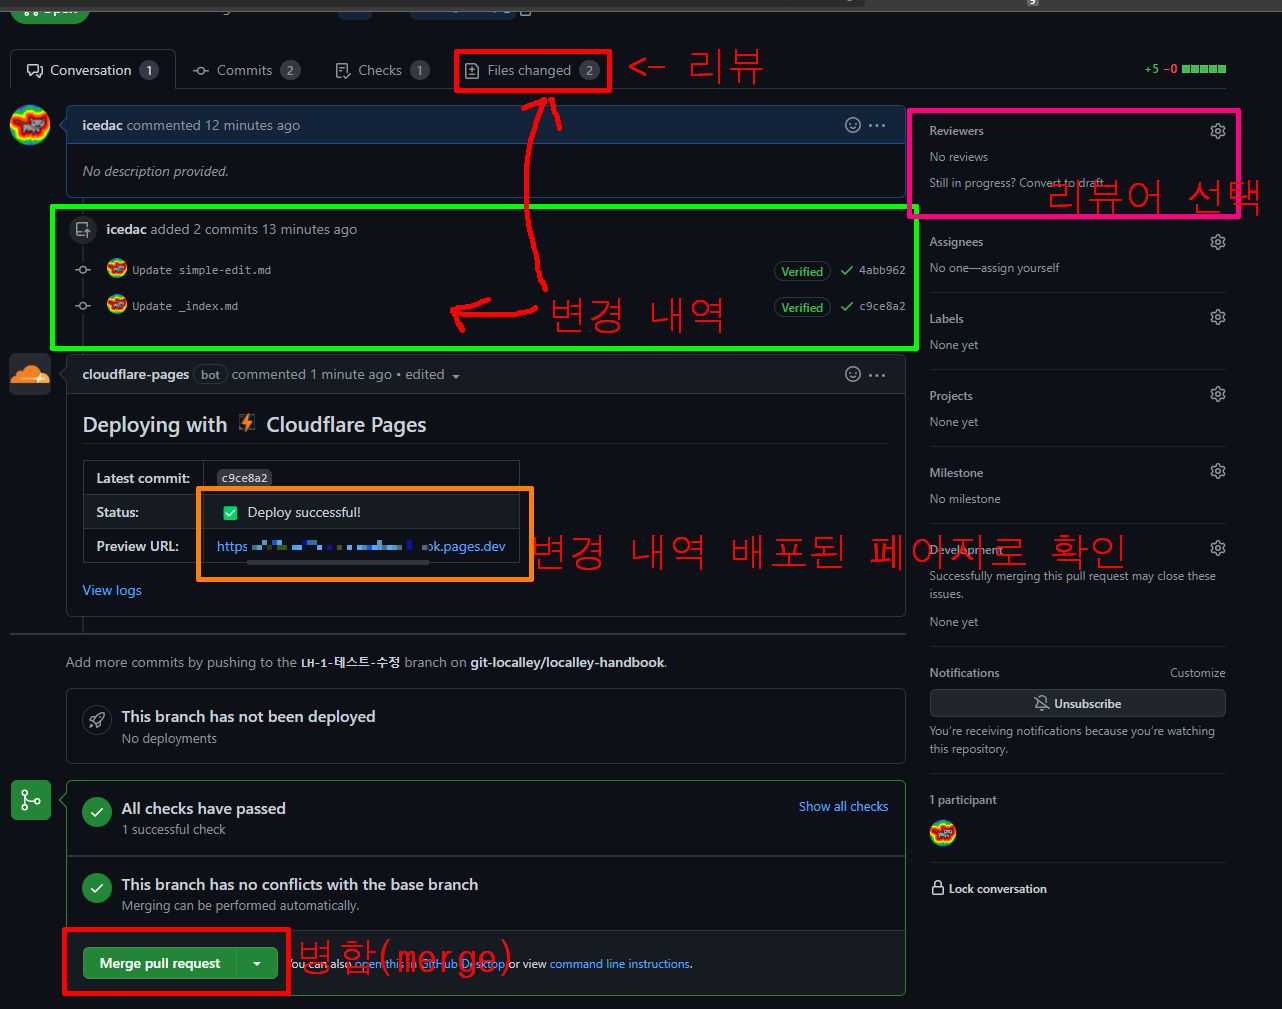Expand the Merge pull request options arrow
Image resolution: width=1282 pixels, height=1009 pixels.
coord(257,963)
